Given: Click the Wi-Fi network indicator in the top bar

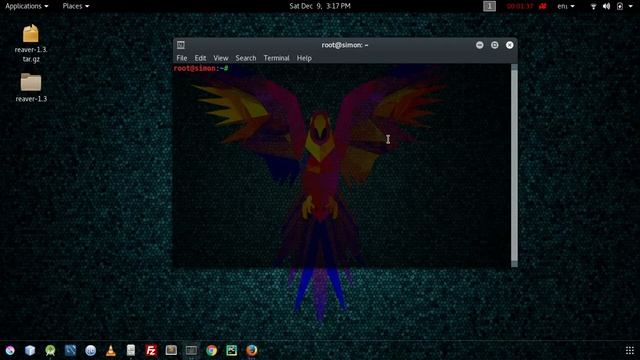Looking at the screenshot, I should click(593, 6).
